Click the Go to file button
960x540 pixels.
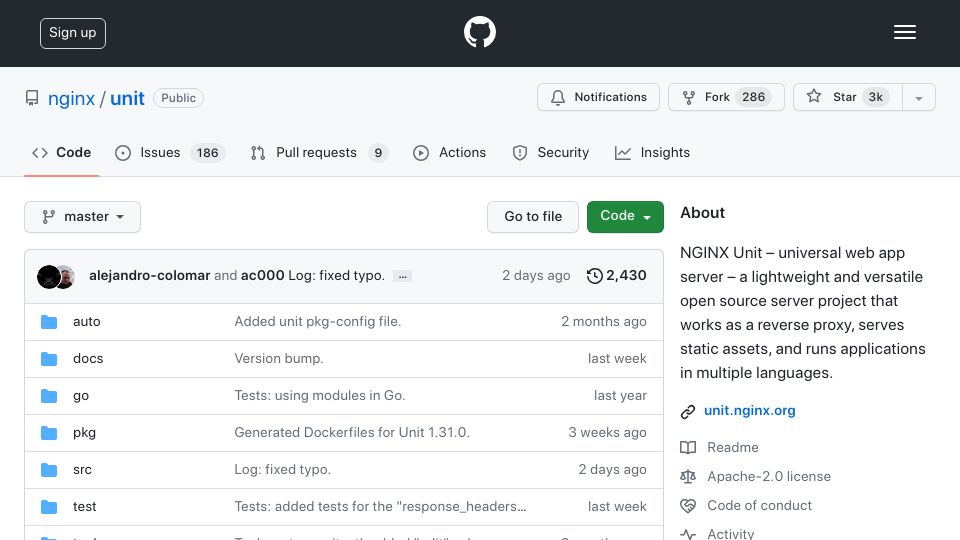[x=533, y=217]
